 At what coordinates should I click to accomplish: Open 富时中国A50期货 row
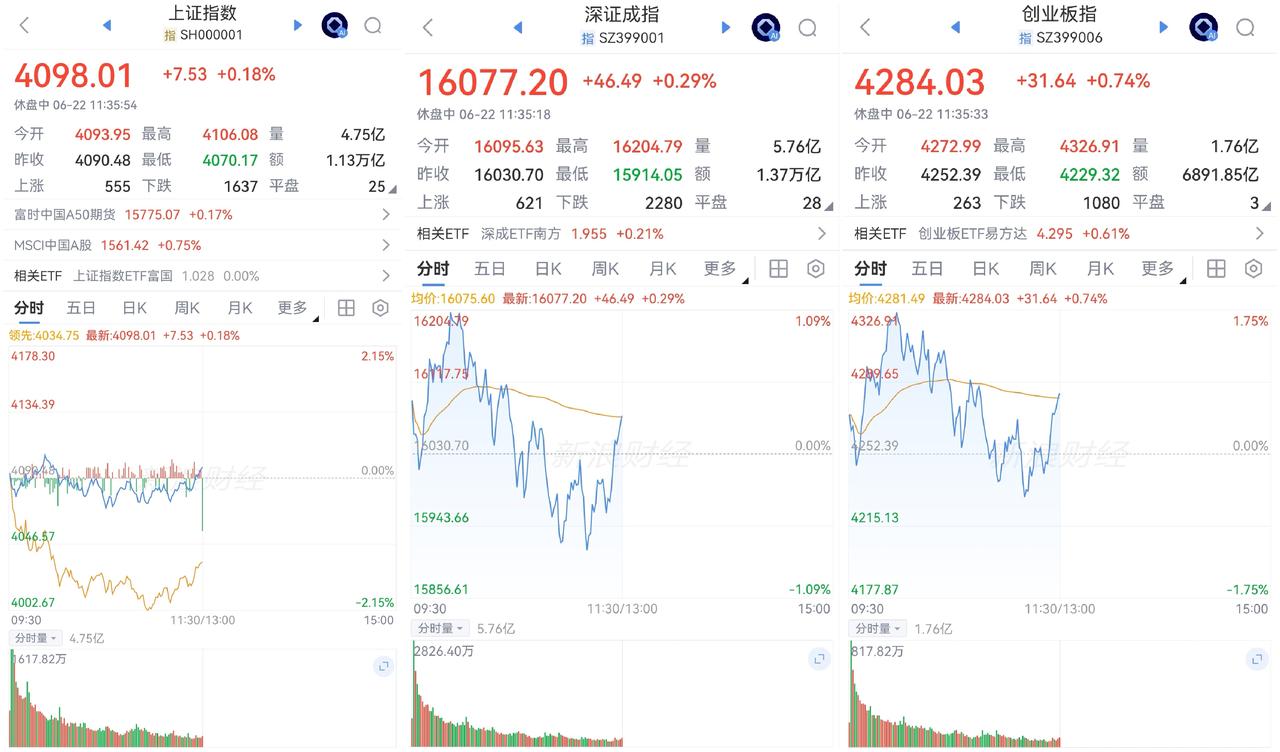point(202,214)
